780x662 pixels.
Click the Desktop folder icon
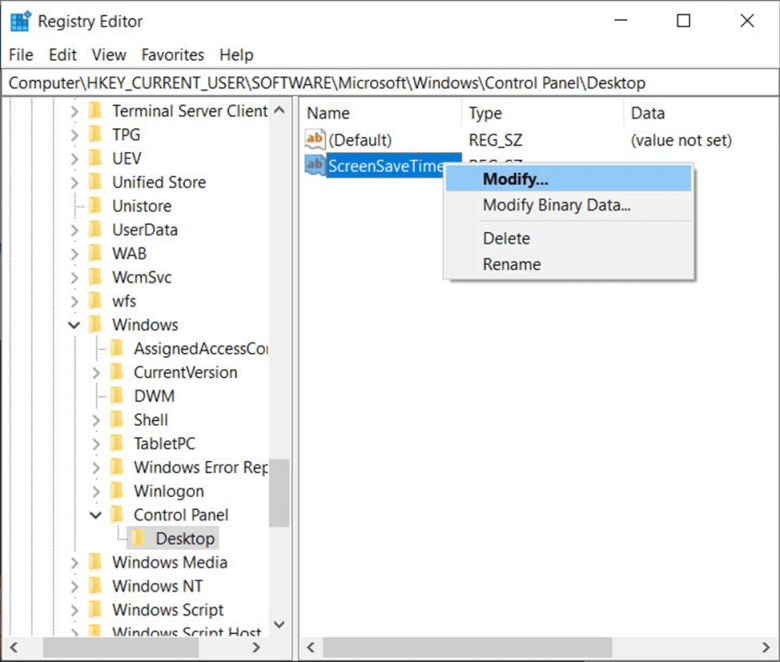pos(139,538)
